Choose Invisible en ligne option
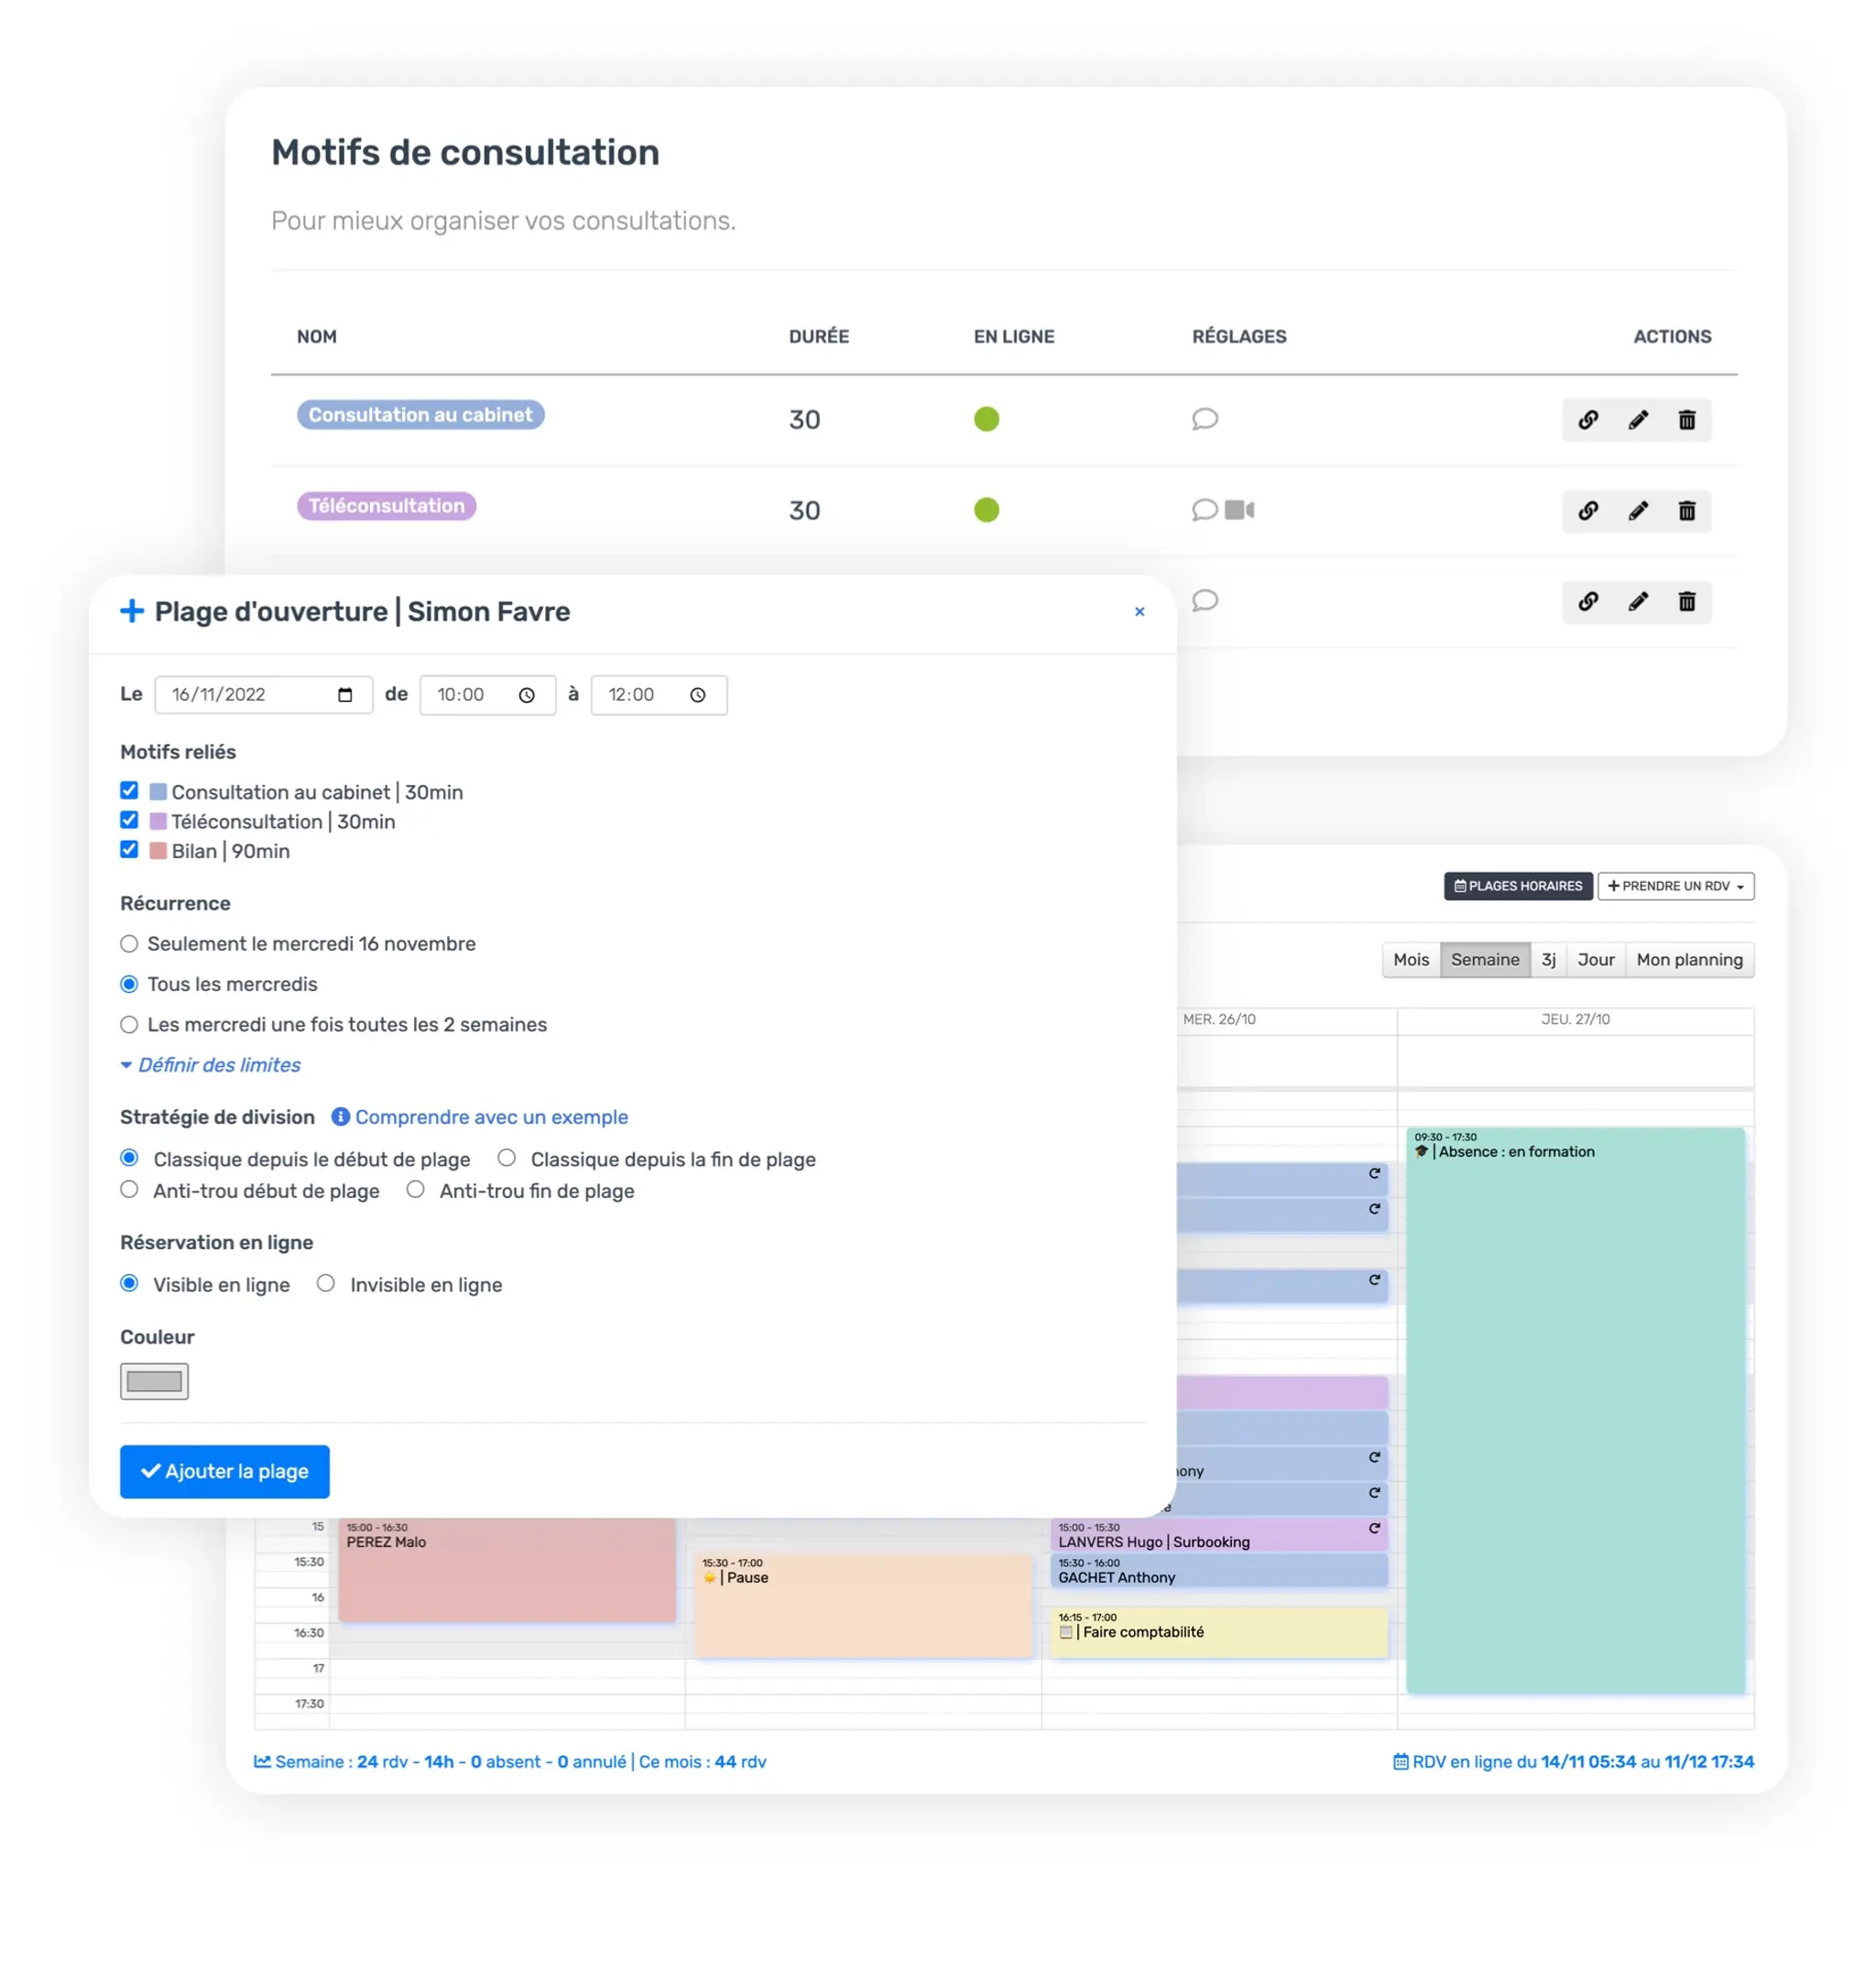 (326, 1284)
